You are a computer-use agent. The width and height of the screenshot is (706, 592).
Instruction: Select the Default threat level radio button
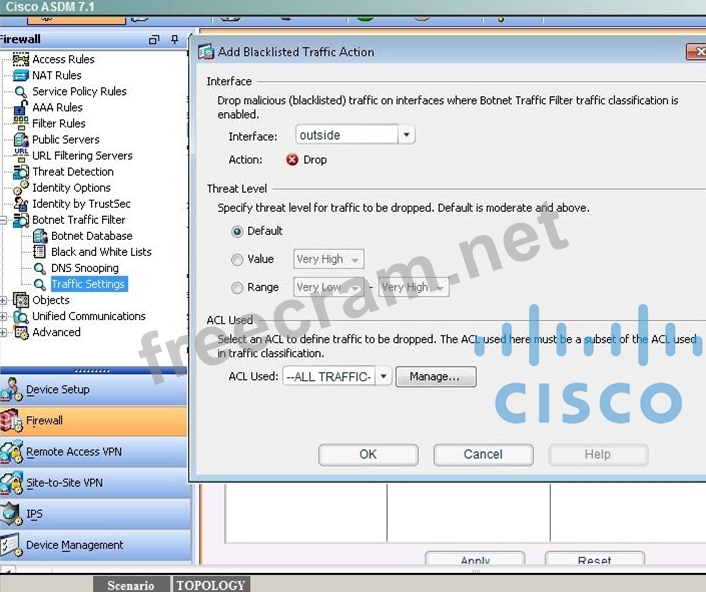[237, 231]
